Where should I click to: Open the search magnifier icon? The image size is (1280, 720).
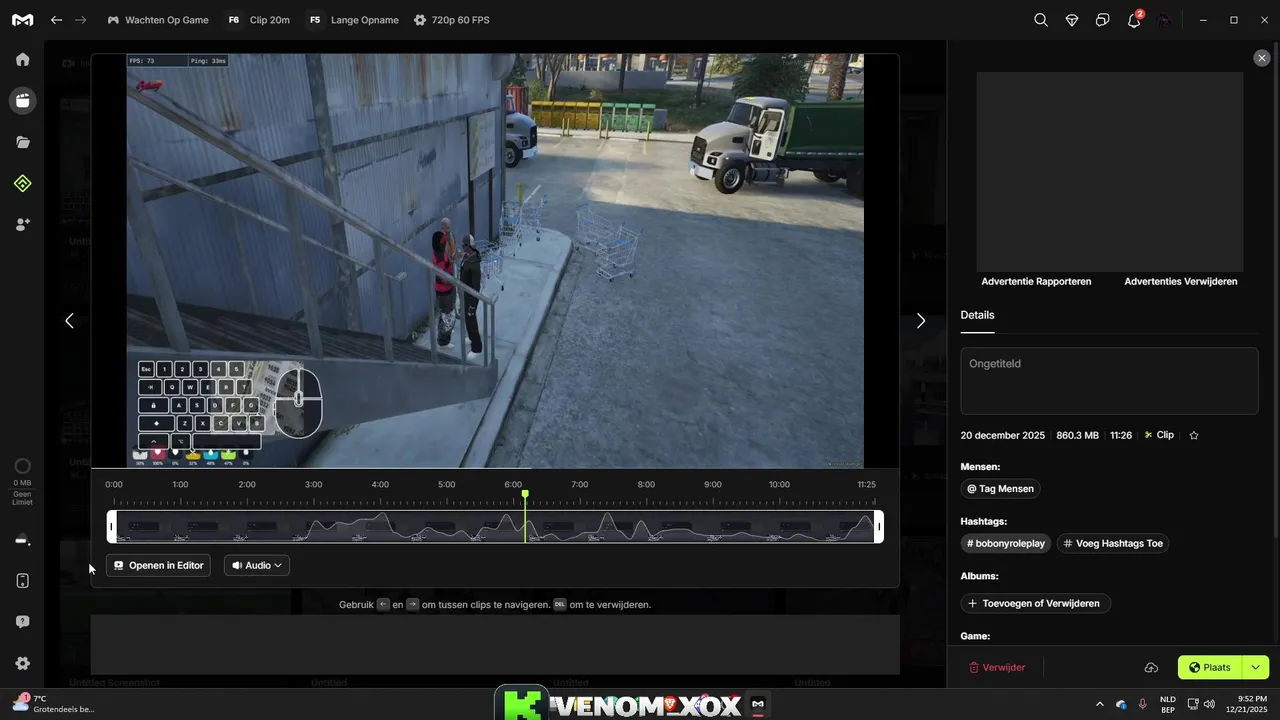tap(1041, 20)
